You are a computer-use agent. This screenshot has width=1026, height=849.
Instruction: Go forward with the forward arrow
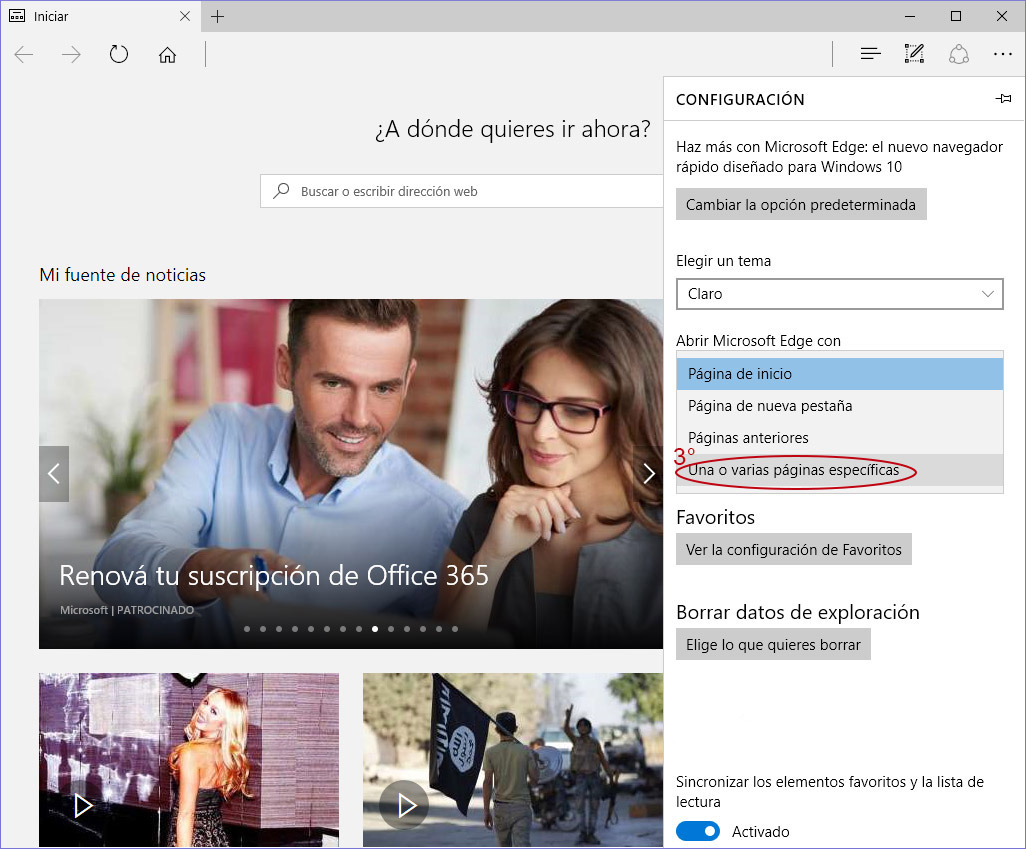(x=71, y=54)
